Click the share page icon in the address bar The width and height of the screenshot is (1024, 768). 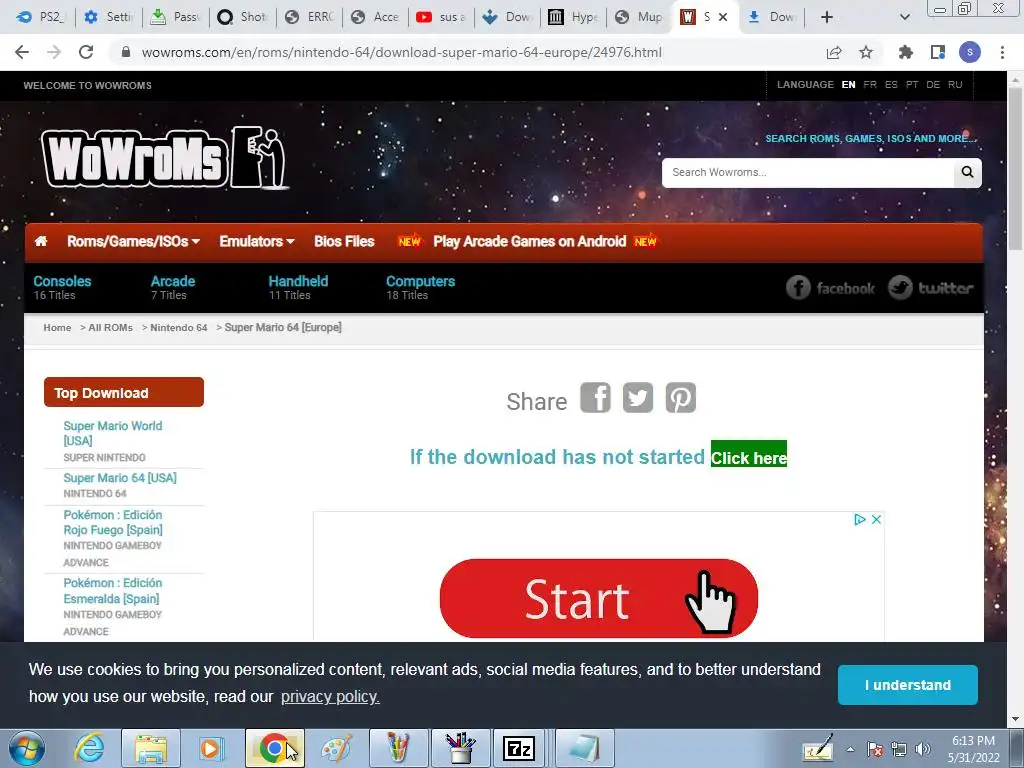834,52
